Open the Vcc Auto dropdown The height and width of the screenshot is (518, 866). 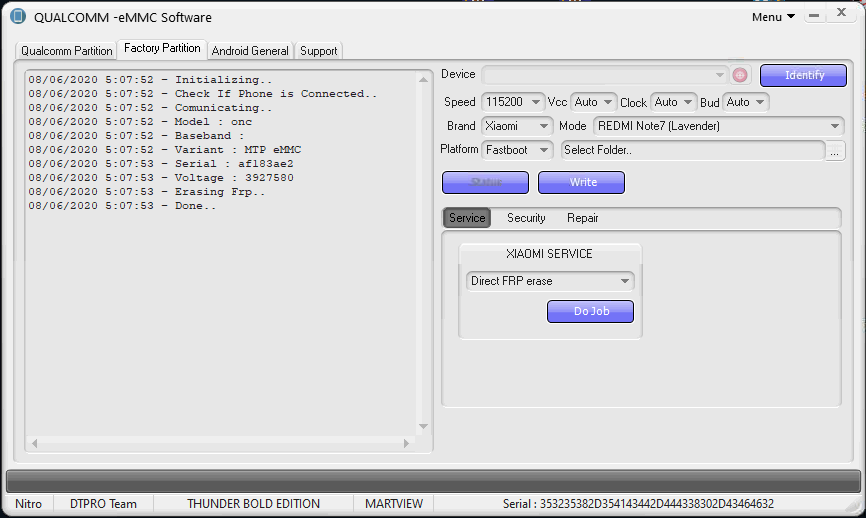pyautogui.click(x=593, y=102)
